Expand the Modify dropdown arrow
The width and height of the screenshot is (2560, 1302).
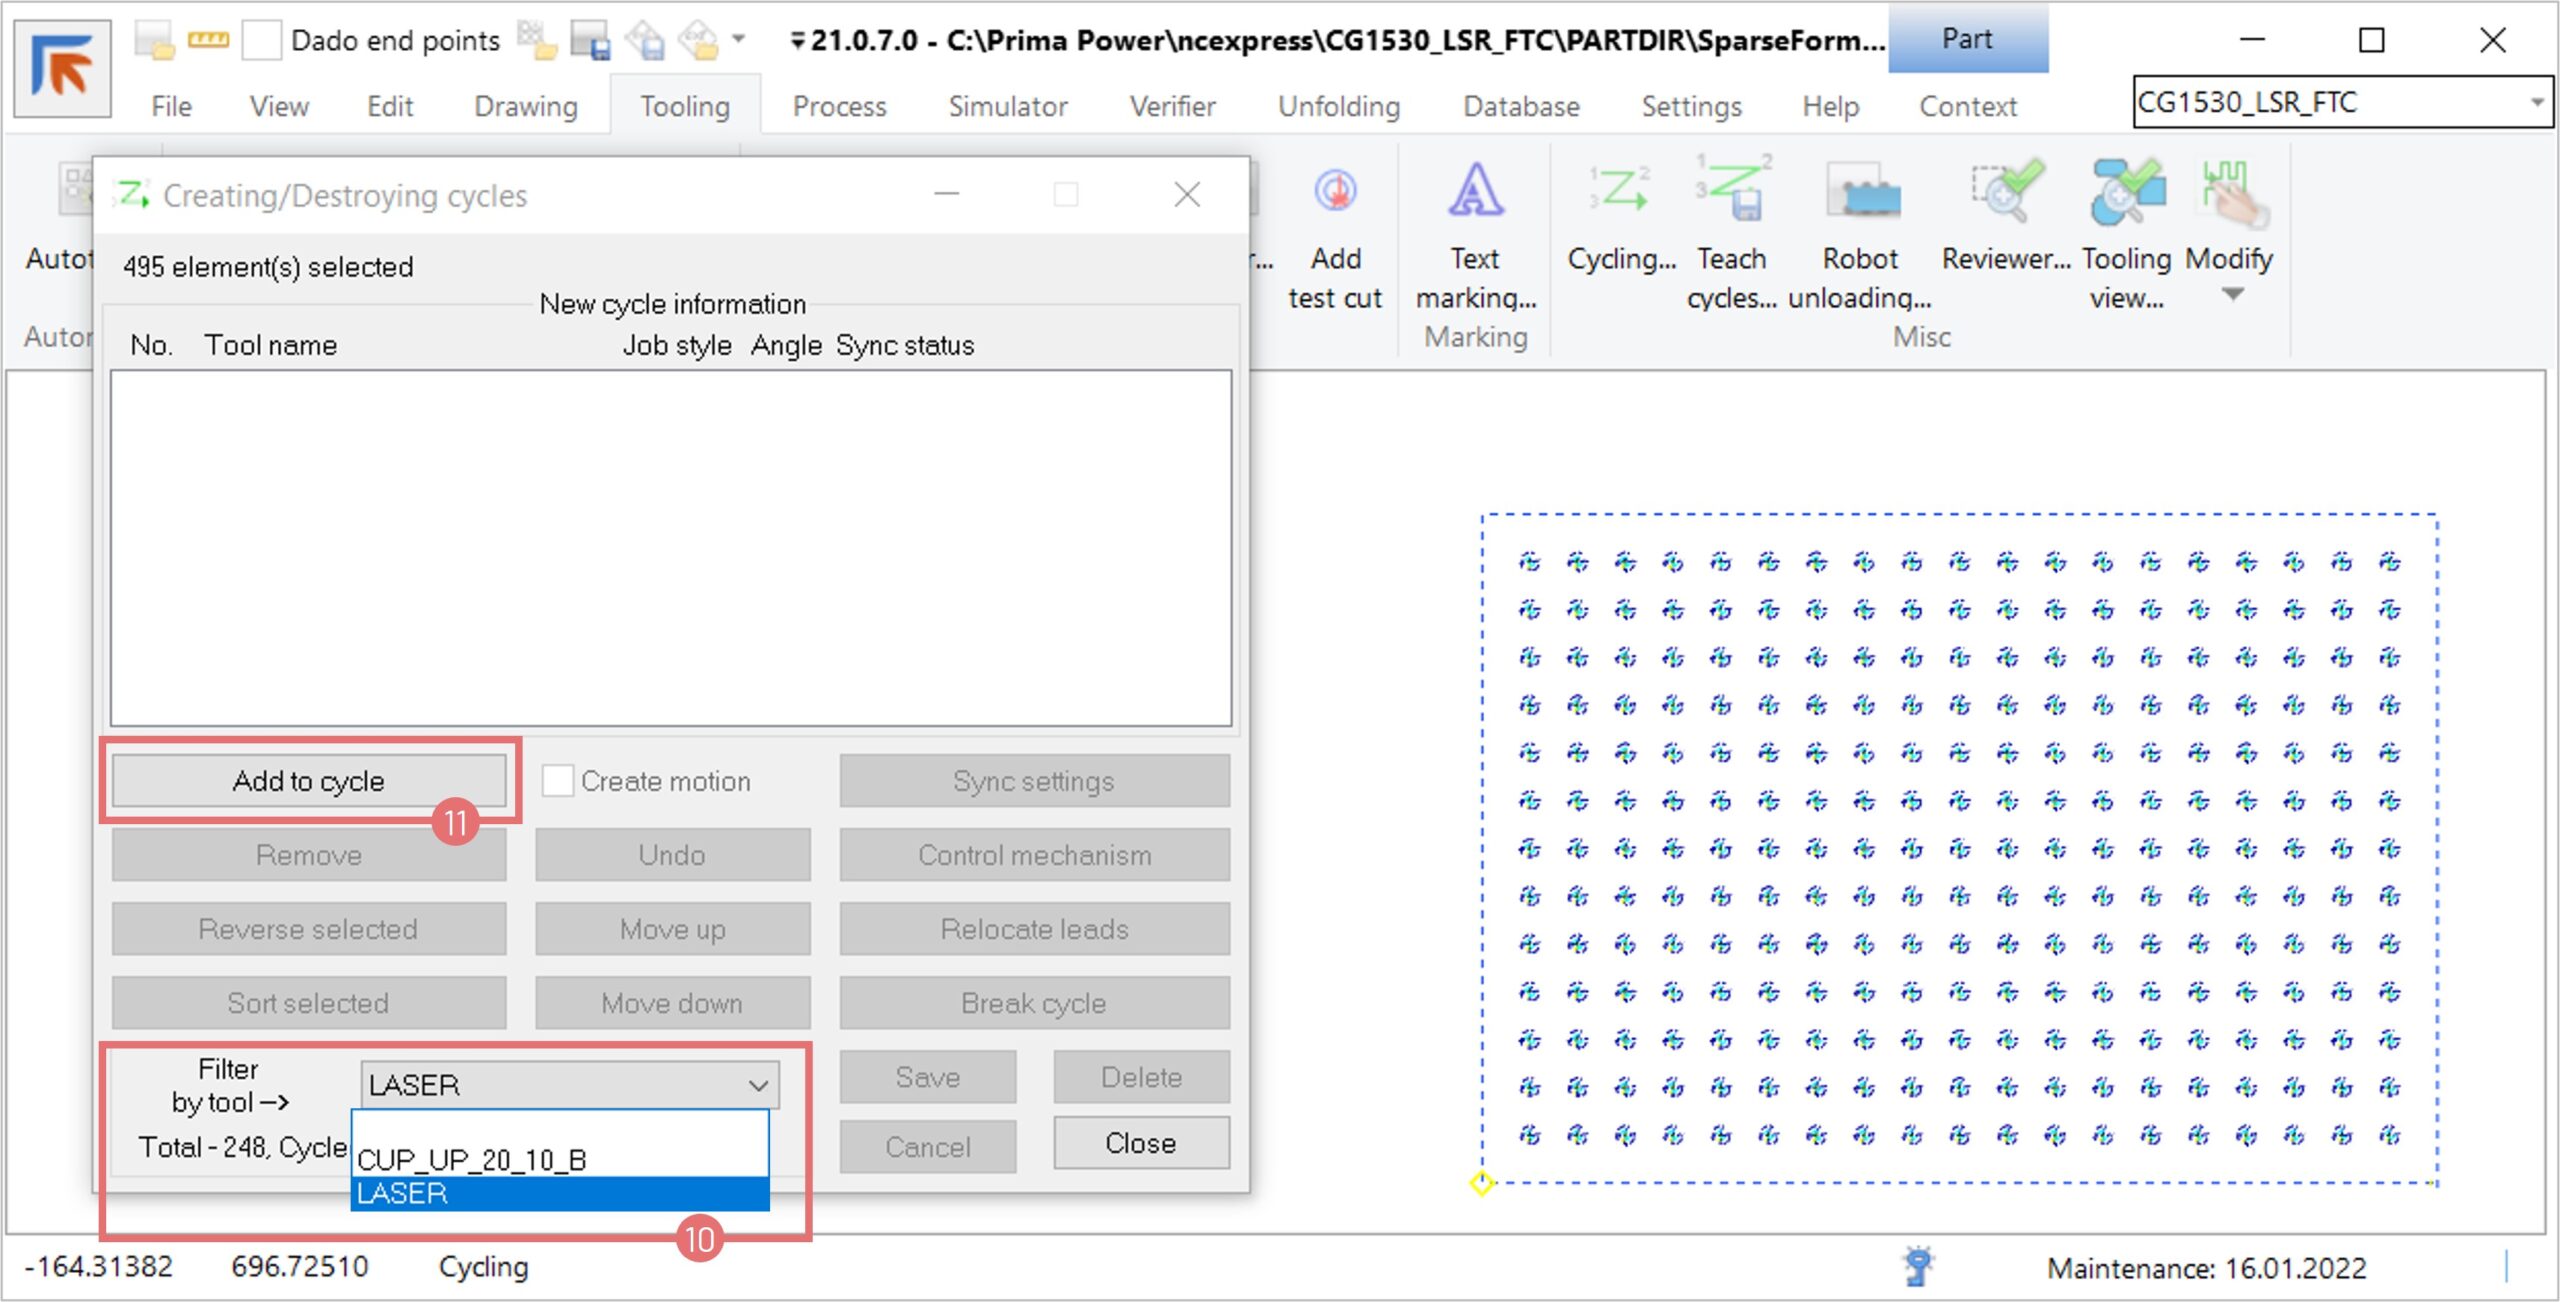(2232, 294)
